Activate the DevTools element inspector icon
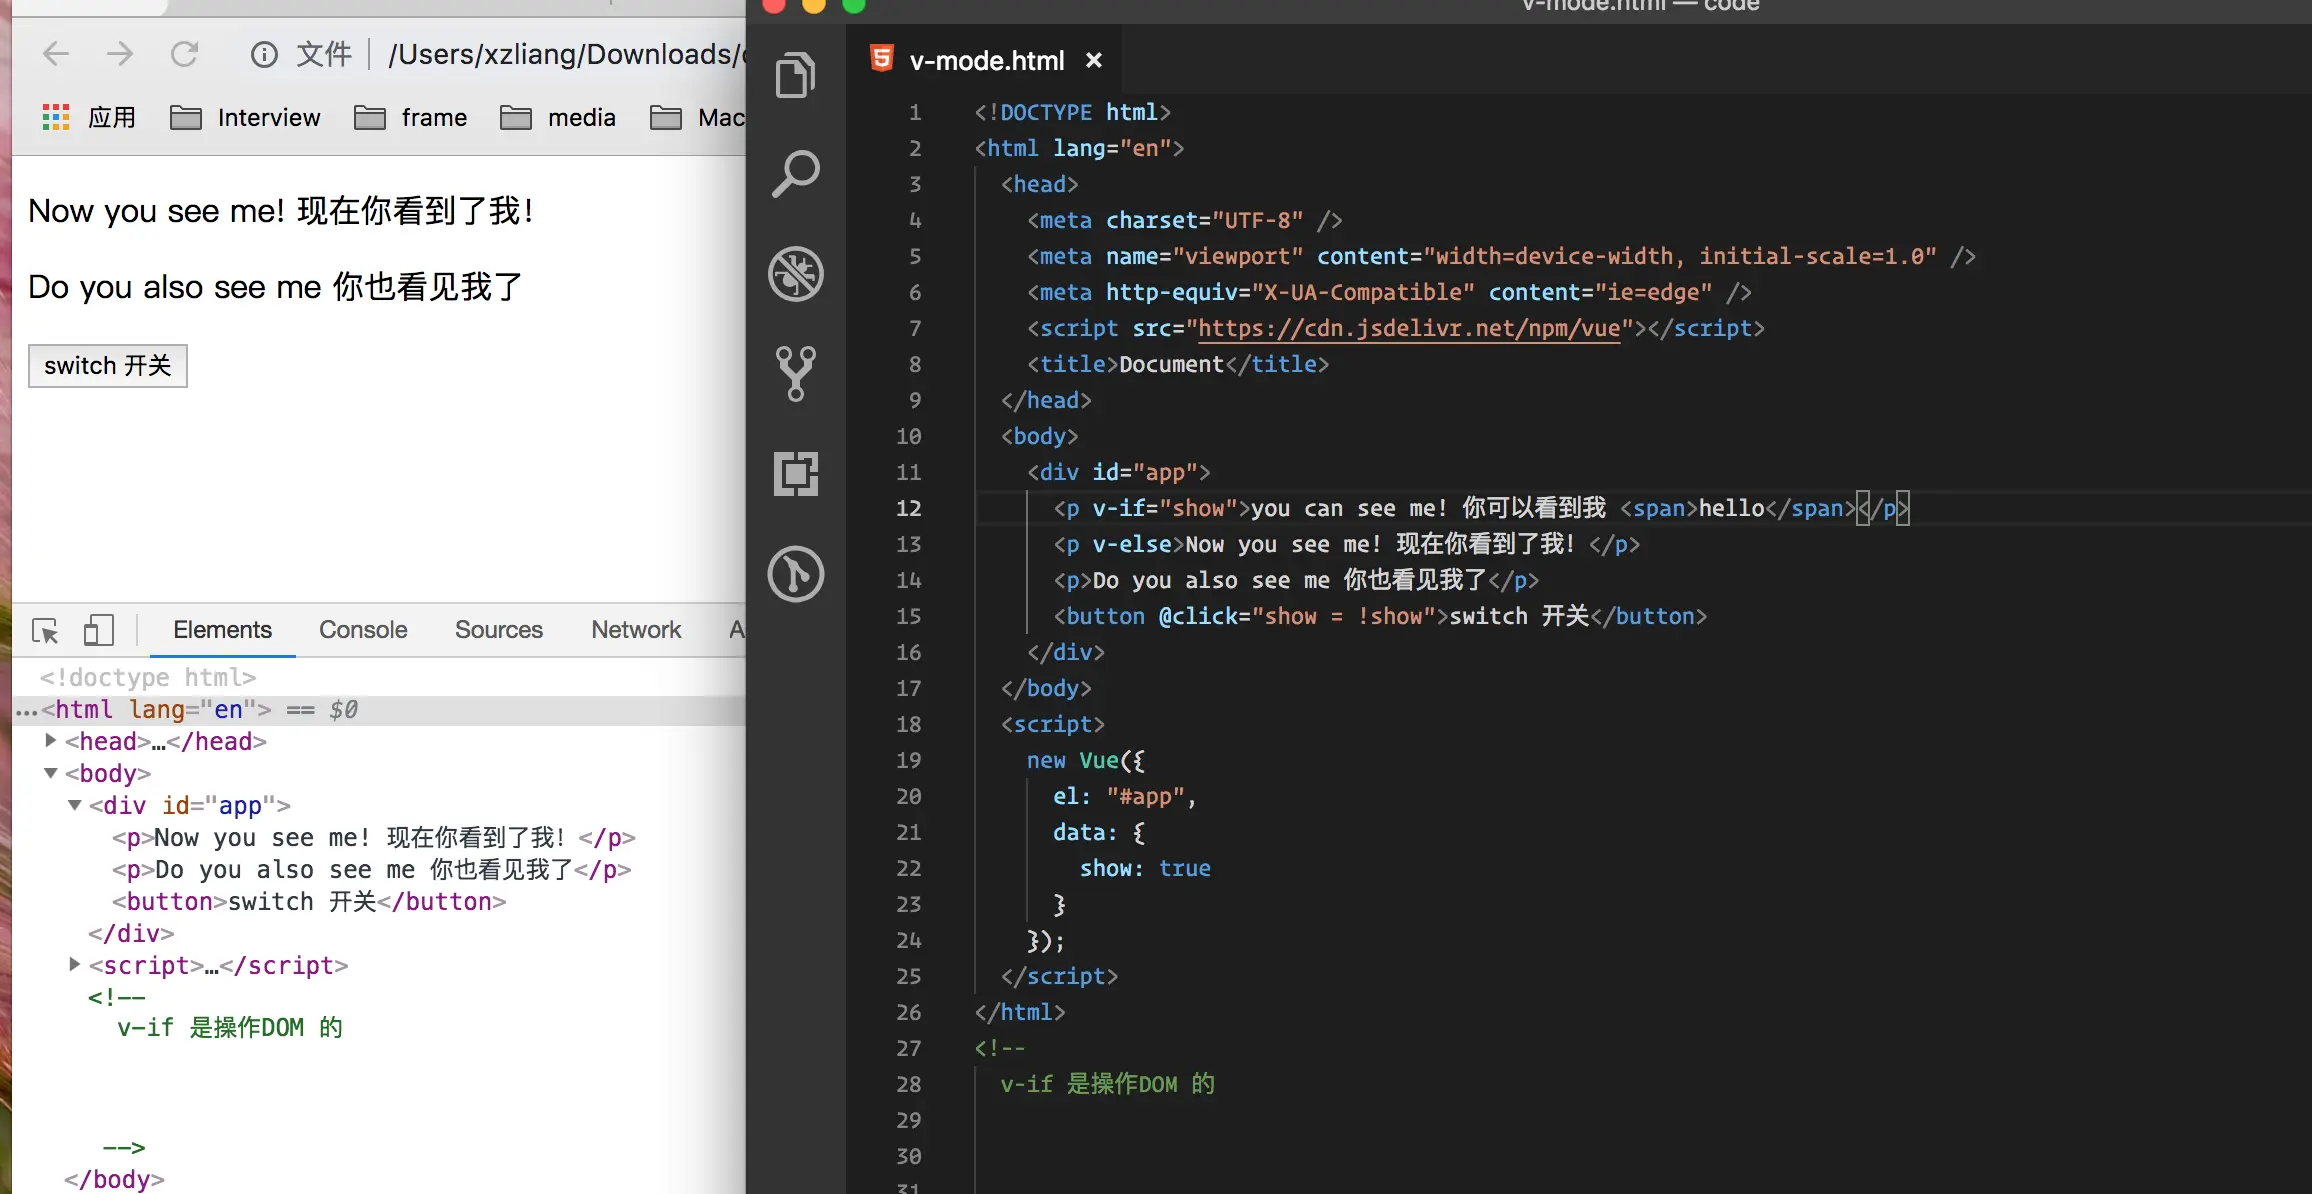This screenshot has width=2312, height=1194. [x=45, y=630]
